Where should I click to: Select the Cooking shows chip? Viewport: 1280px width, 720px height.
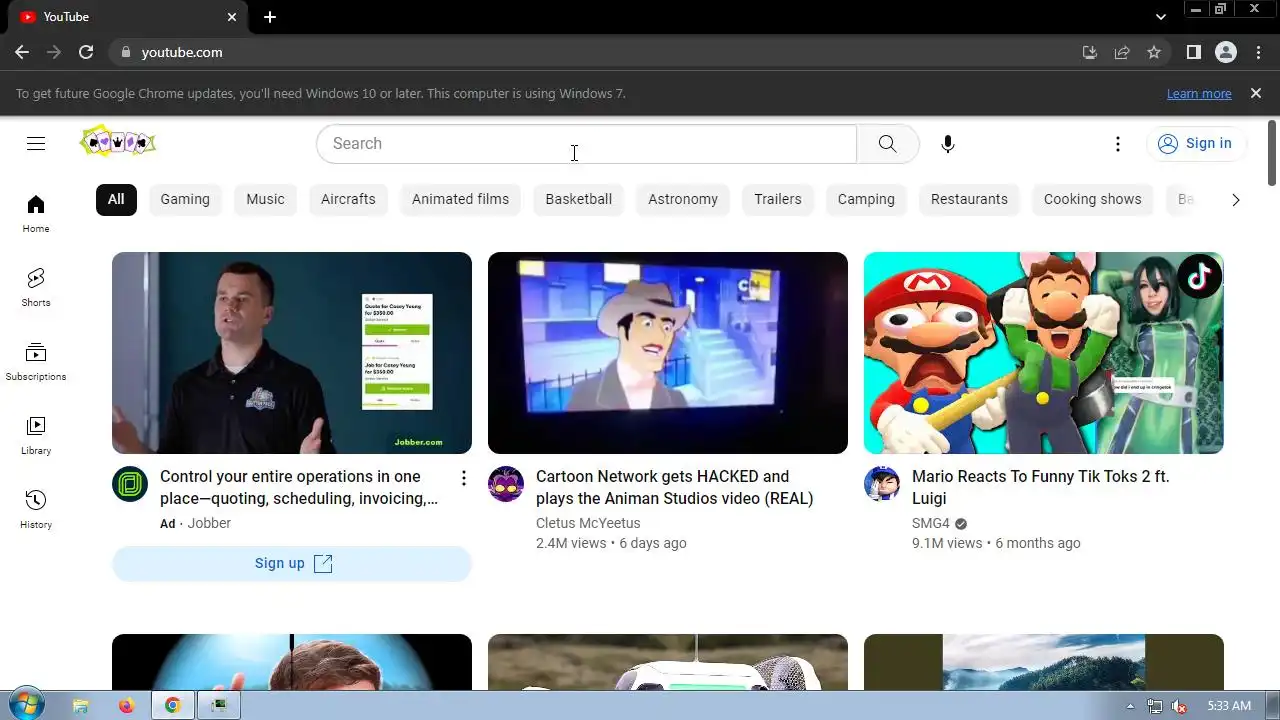[x=1092, y=199]
